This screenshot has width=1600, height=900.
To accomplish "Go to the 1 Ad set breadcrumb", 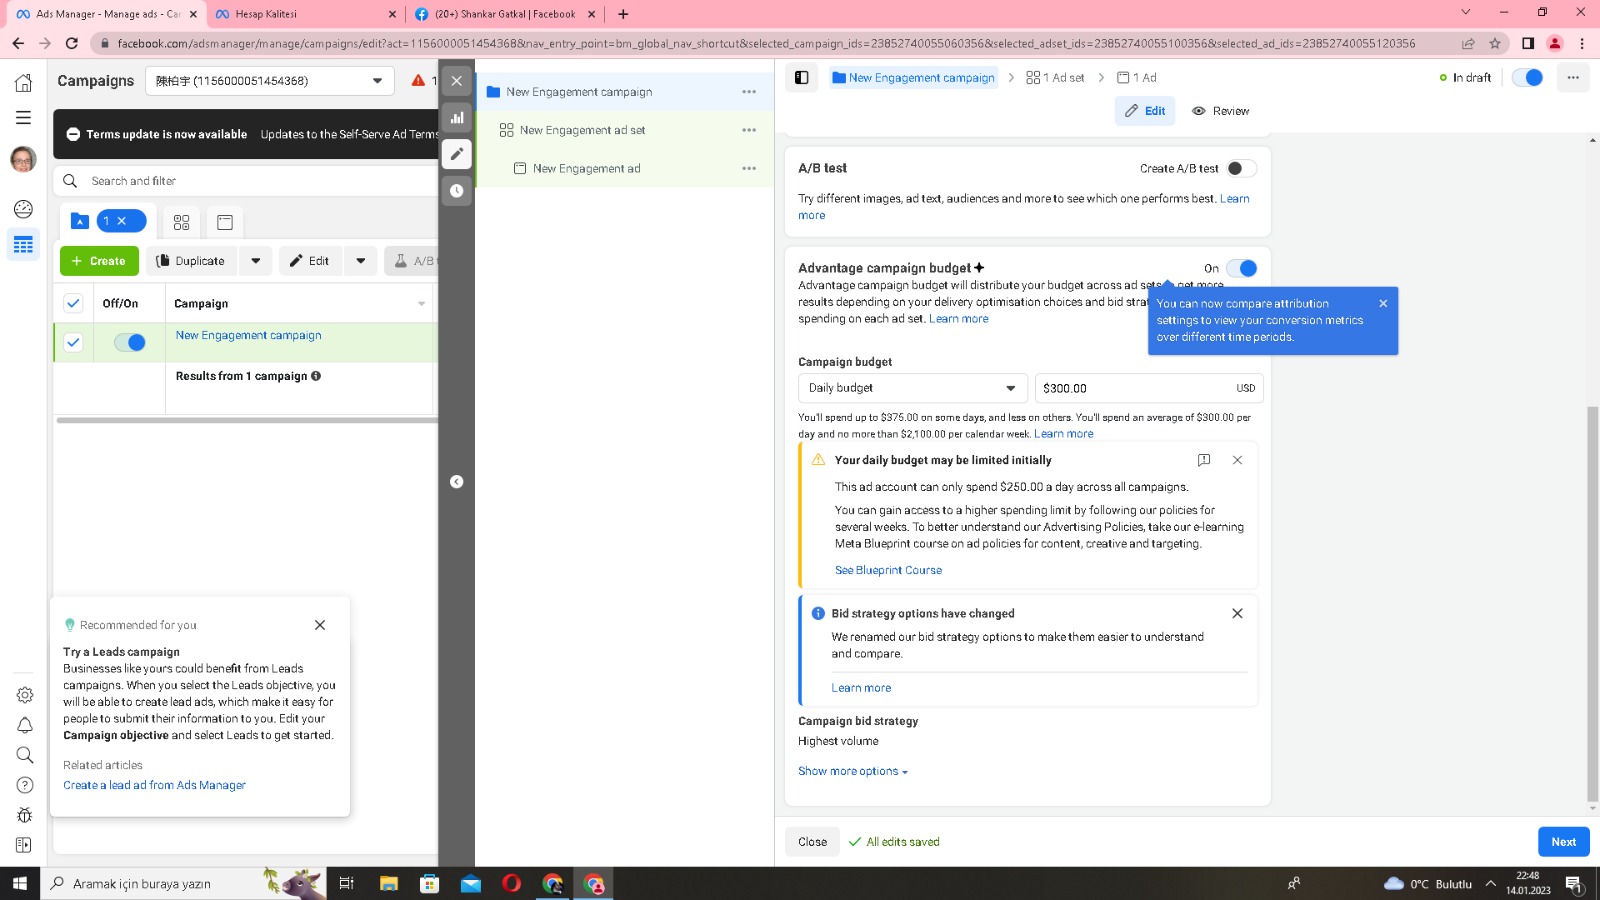I will pos(1055,77).
